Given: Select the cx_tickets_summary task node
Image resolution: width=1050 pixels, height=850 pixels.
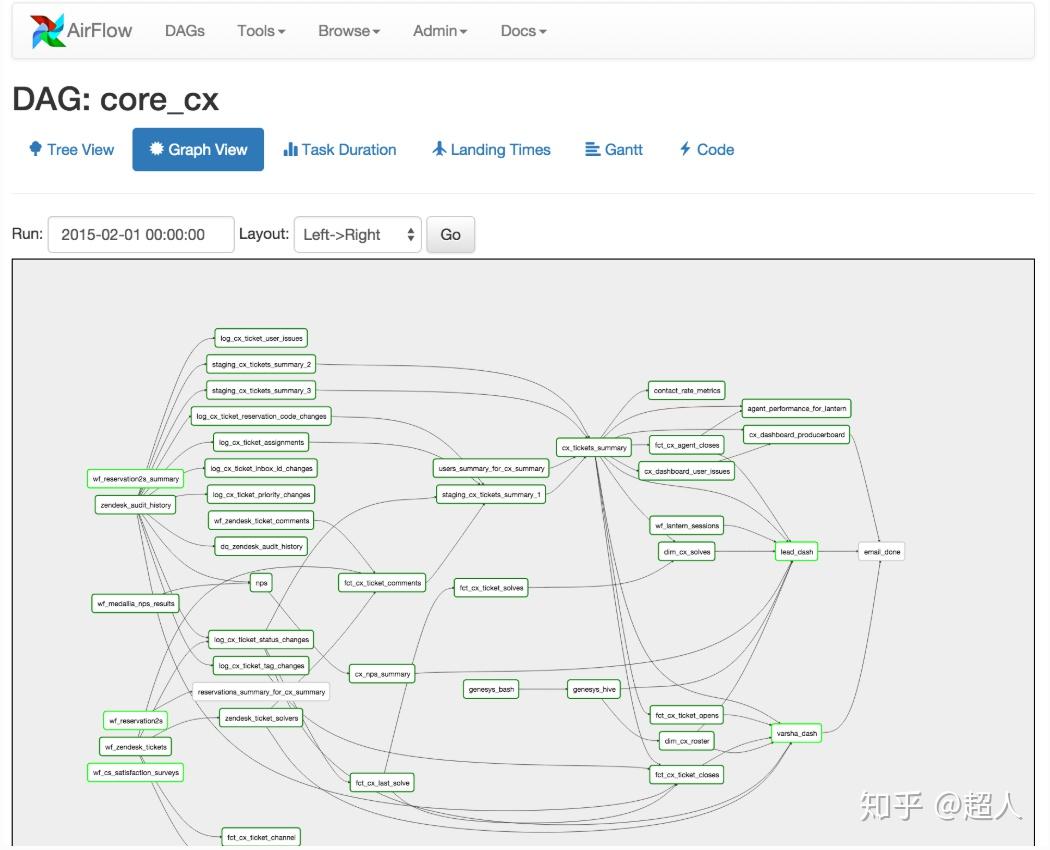Looking at the screenshot, I should tap(594, 448).
